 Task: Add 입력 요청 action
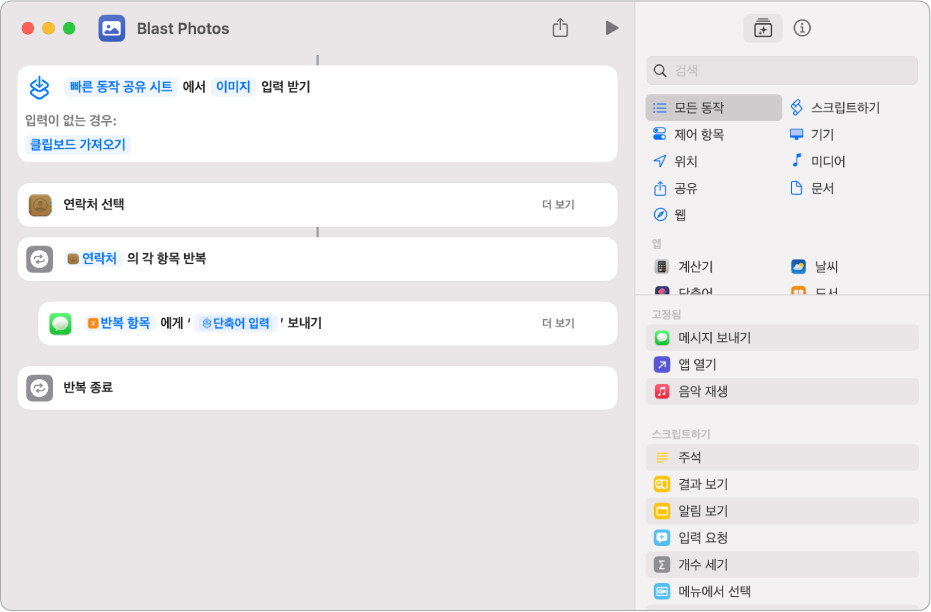click(x=782, y=537)
